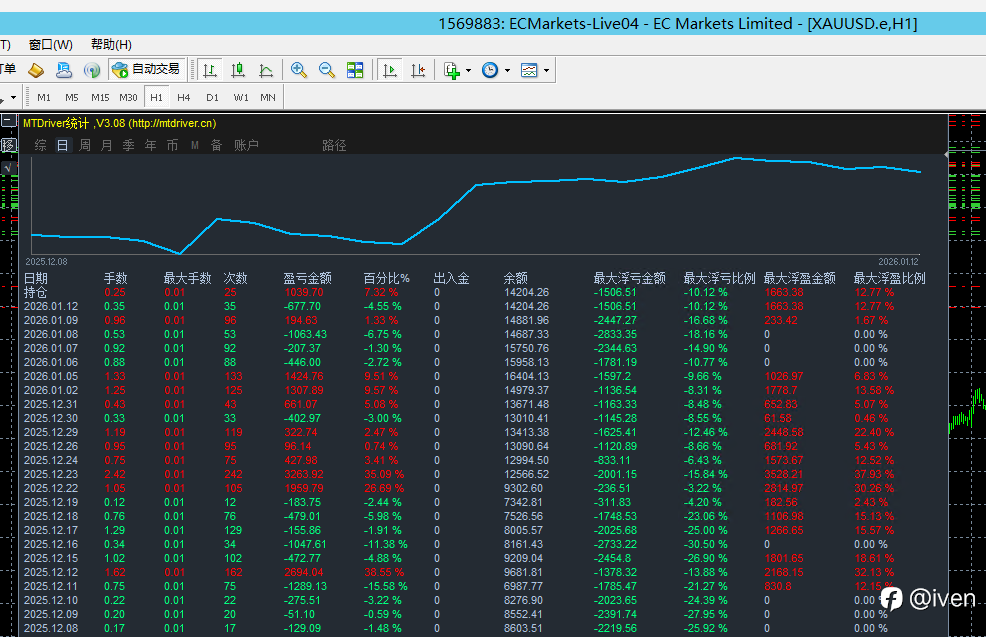Open the 账户 account statistics view
986x637 pixels.
click(x=246, y=145)
